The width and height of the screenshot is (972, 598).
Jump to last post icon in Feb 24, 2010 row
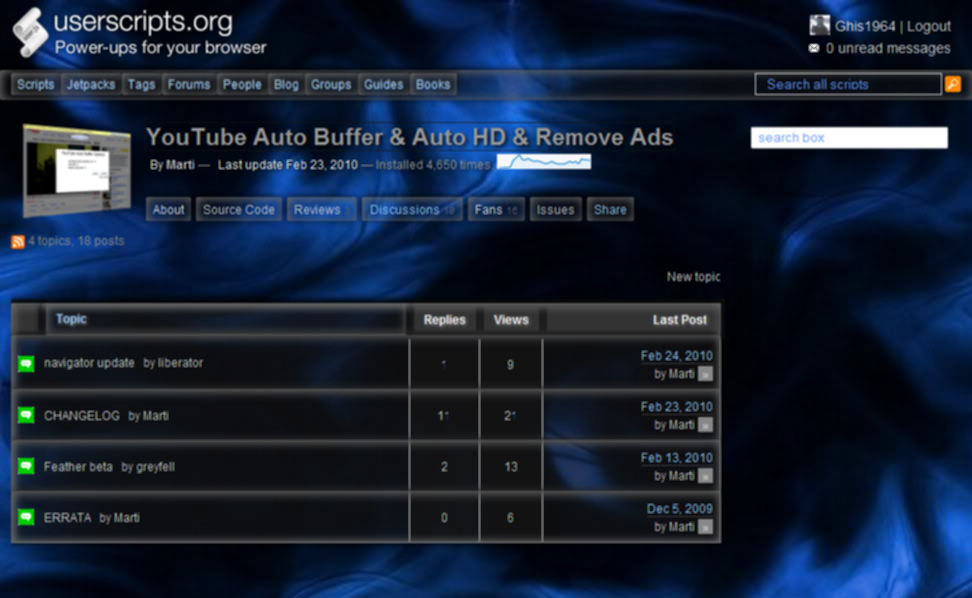tap(705, 374)
